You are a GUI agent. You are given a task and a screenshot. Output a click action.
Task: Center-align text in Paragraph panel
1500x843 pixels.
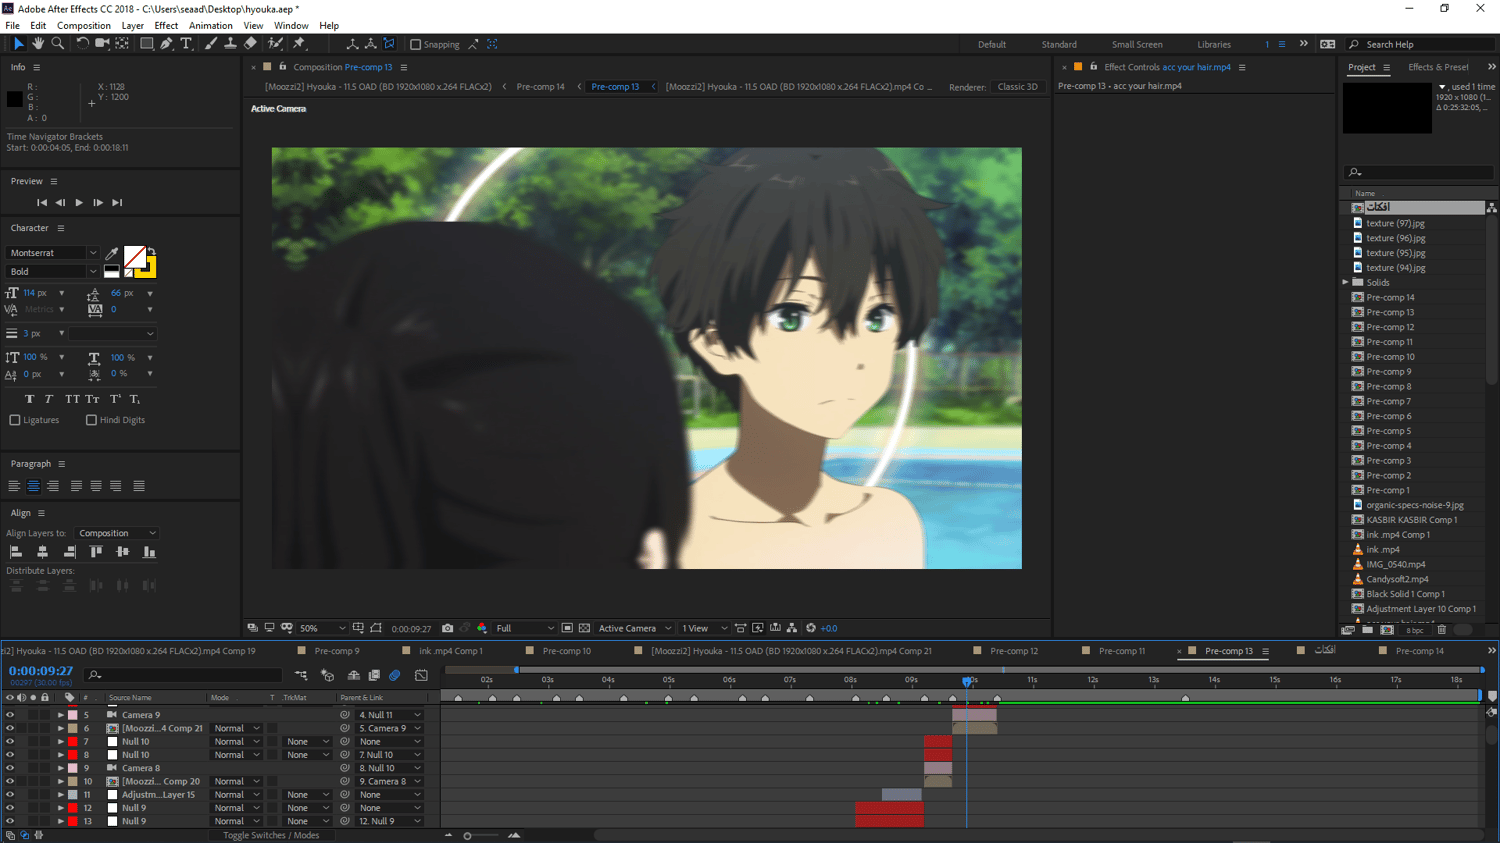click(33, 486)
